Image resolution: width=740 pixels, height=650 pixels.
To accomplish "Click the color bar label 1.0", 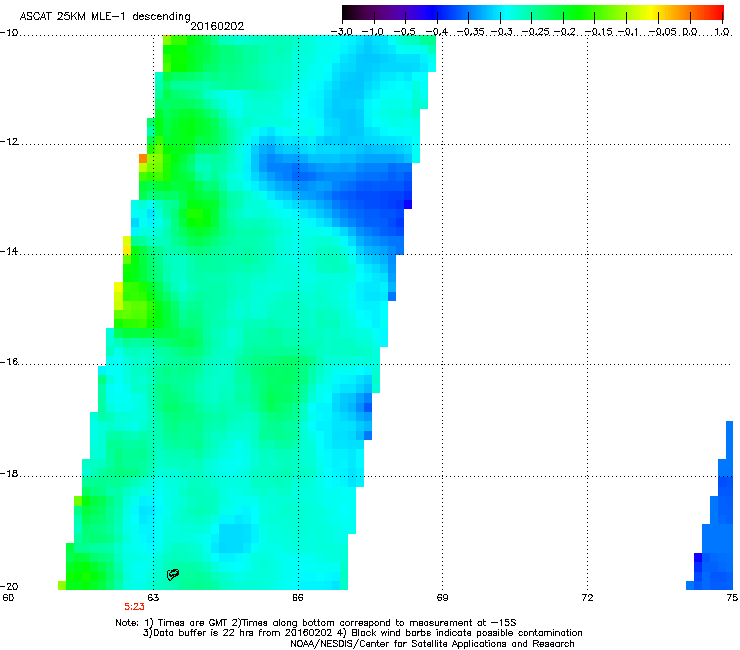I will click(x=722, y=32).
